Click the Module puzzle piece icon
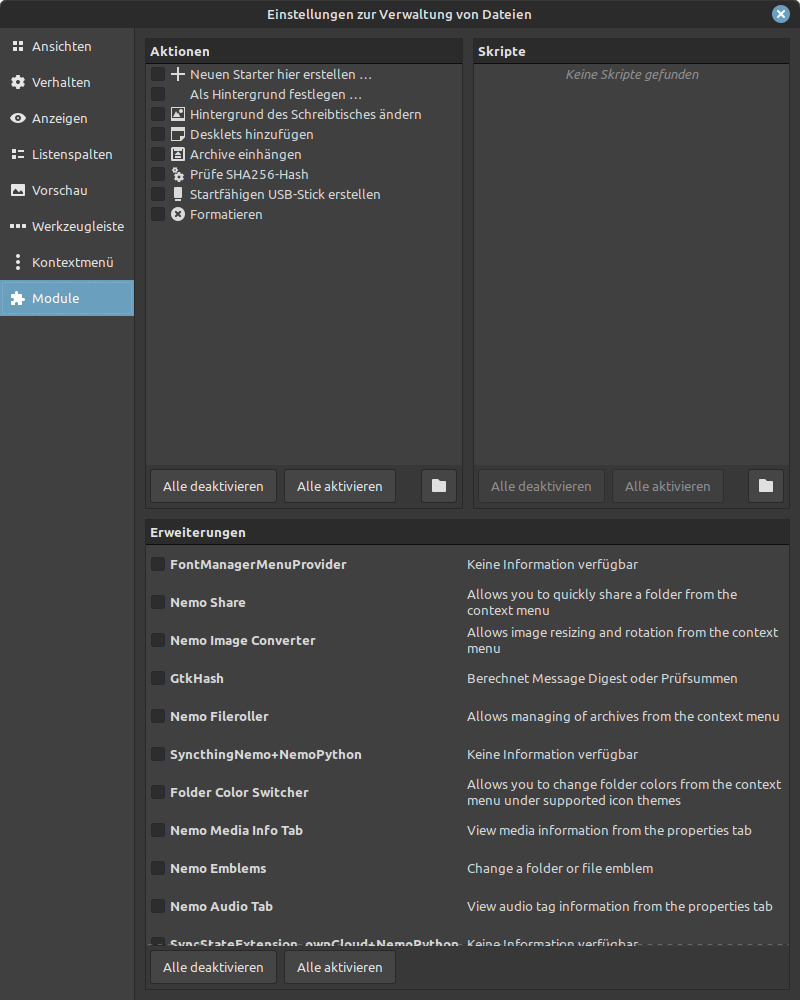800x1000 pixels. (x=18, y=298)
